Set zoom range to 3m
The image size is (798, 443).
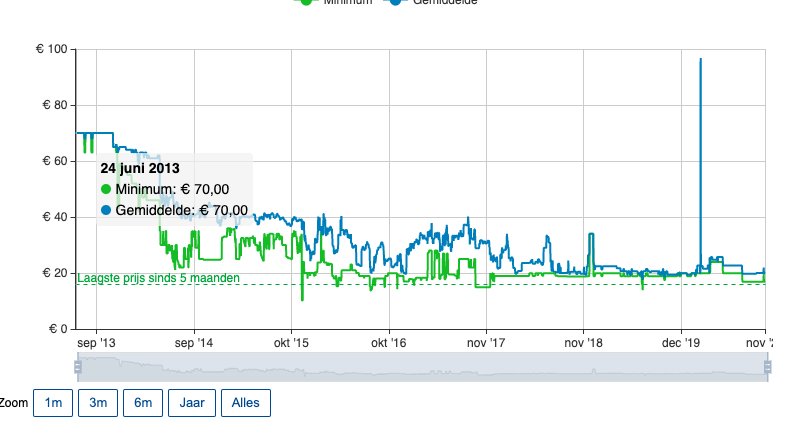click(98, 403)
